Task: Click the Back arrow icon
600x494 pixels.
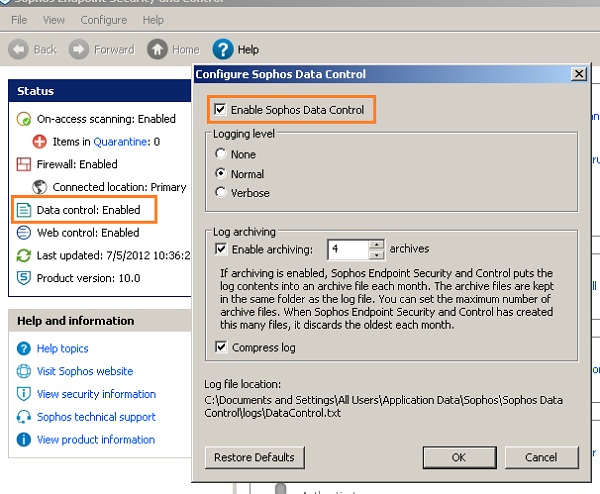Action: [x=18, y=49]
